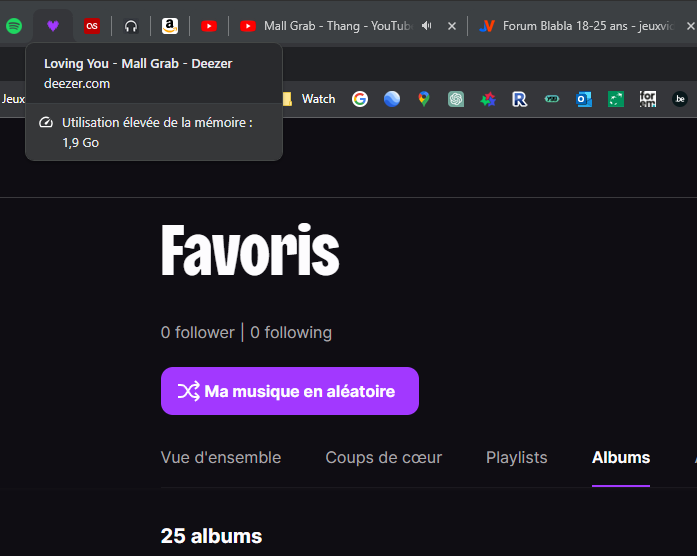
Task: Open the Vue d'ensemble tab
Action: (x=221, y=457)
